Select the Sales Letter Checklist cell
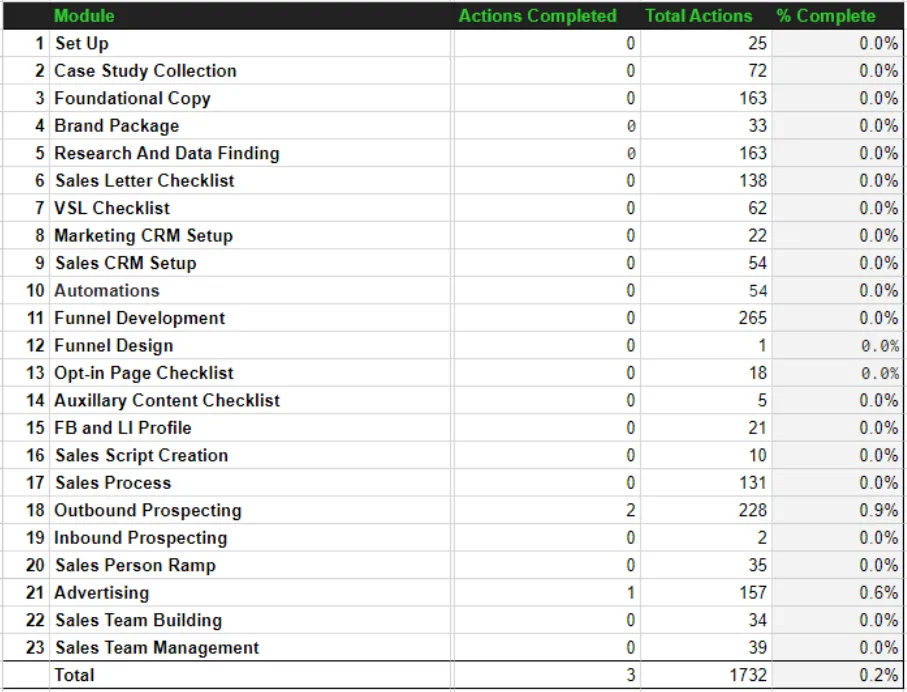The height and width of the screenshot is (692, 907). click(x=250, y=181)
